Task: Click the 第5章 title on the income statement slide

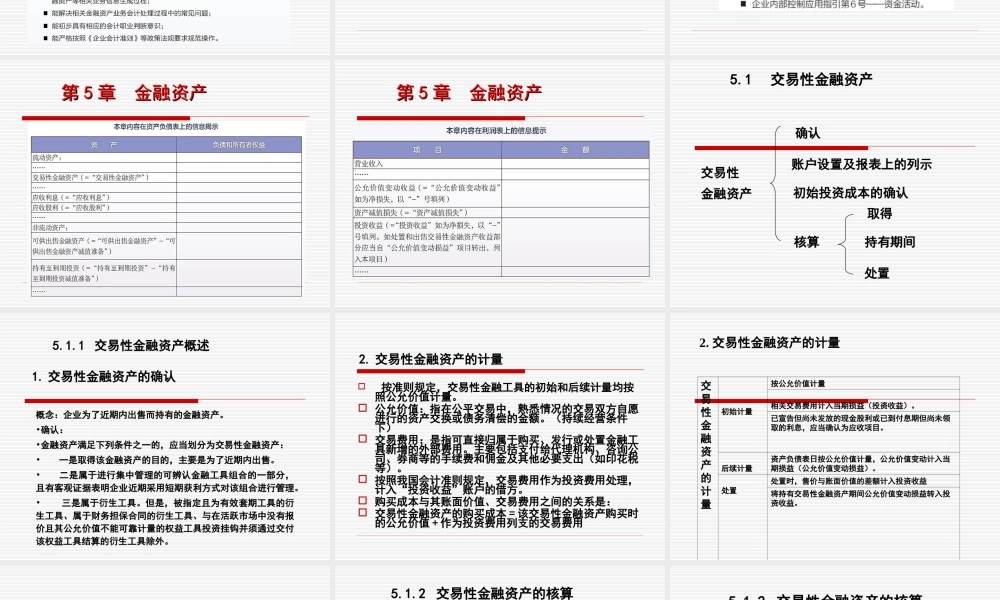Action: [469, 93]
